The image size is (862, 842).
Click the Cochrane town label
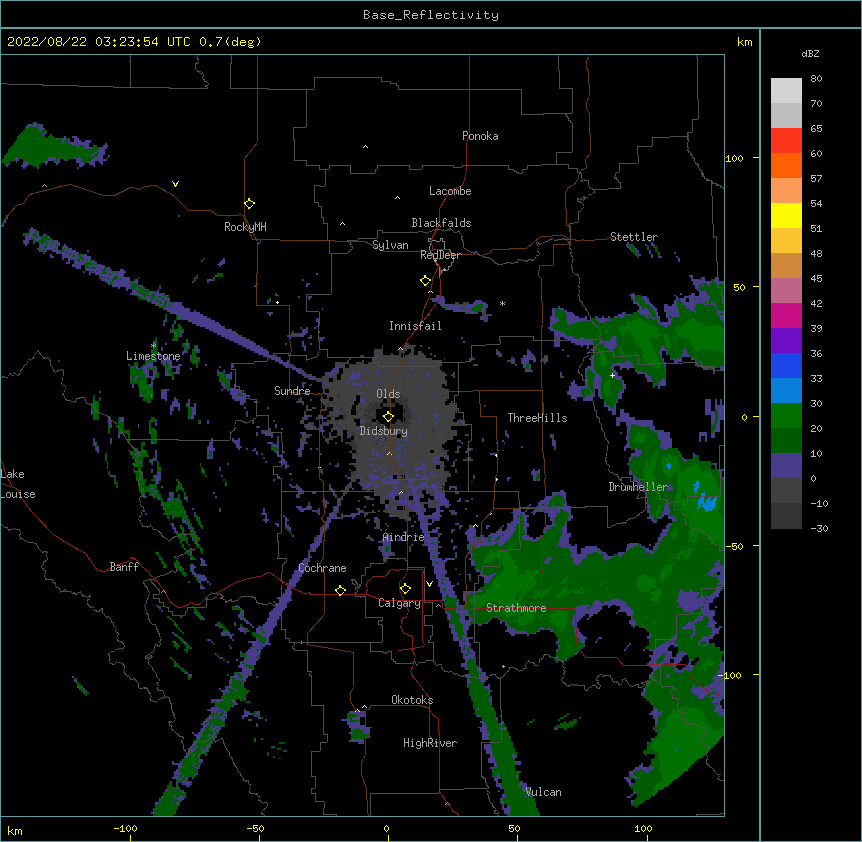[322, 568]
